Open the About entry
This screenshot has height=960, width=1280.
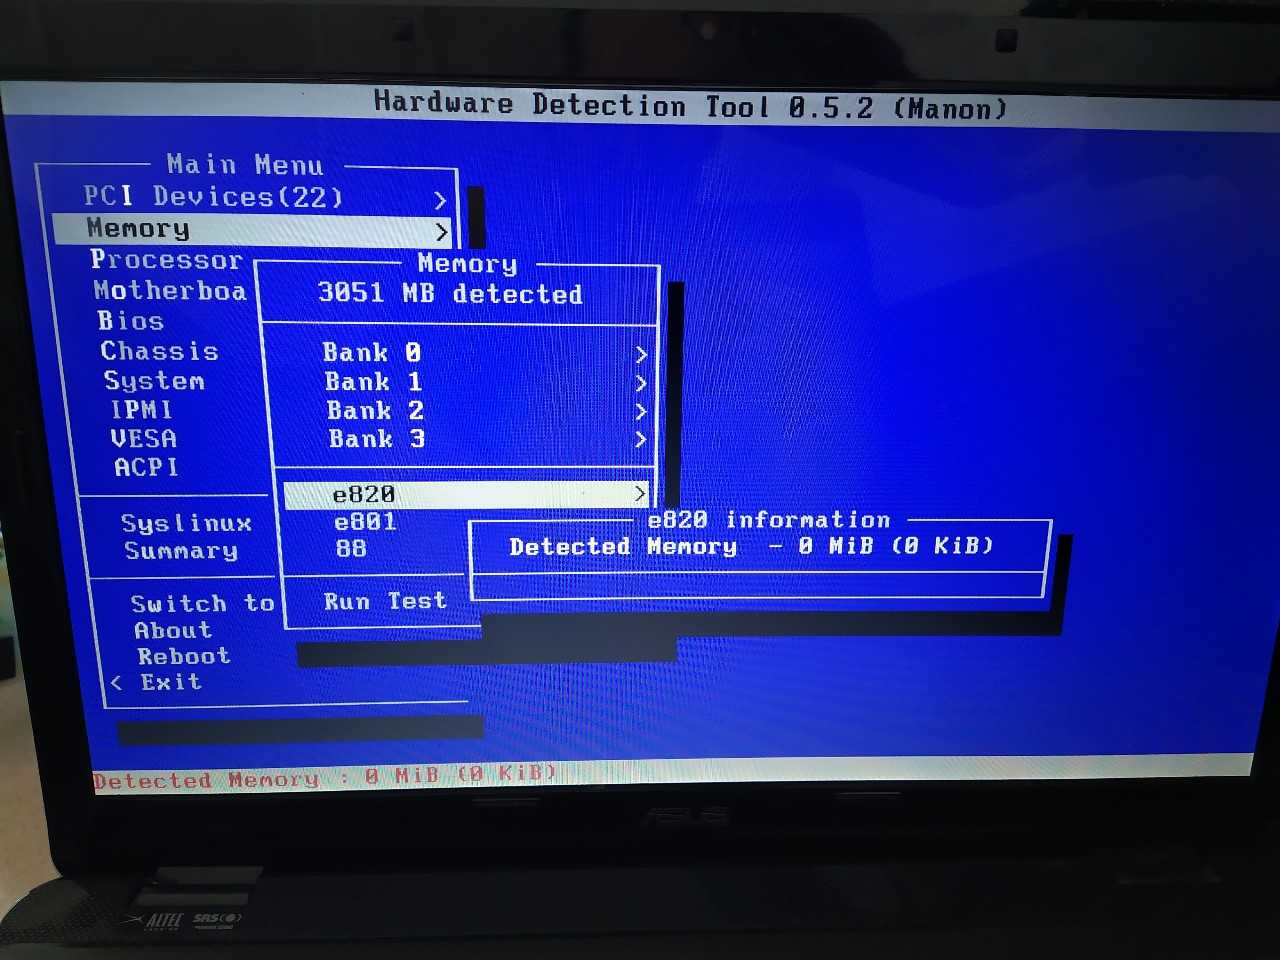173,630
